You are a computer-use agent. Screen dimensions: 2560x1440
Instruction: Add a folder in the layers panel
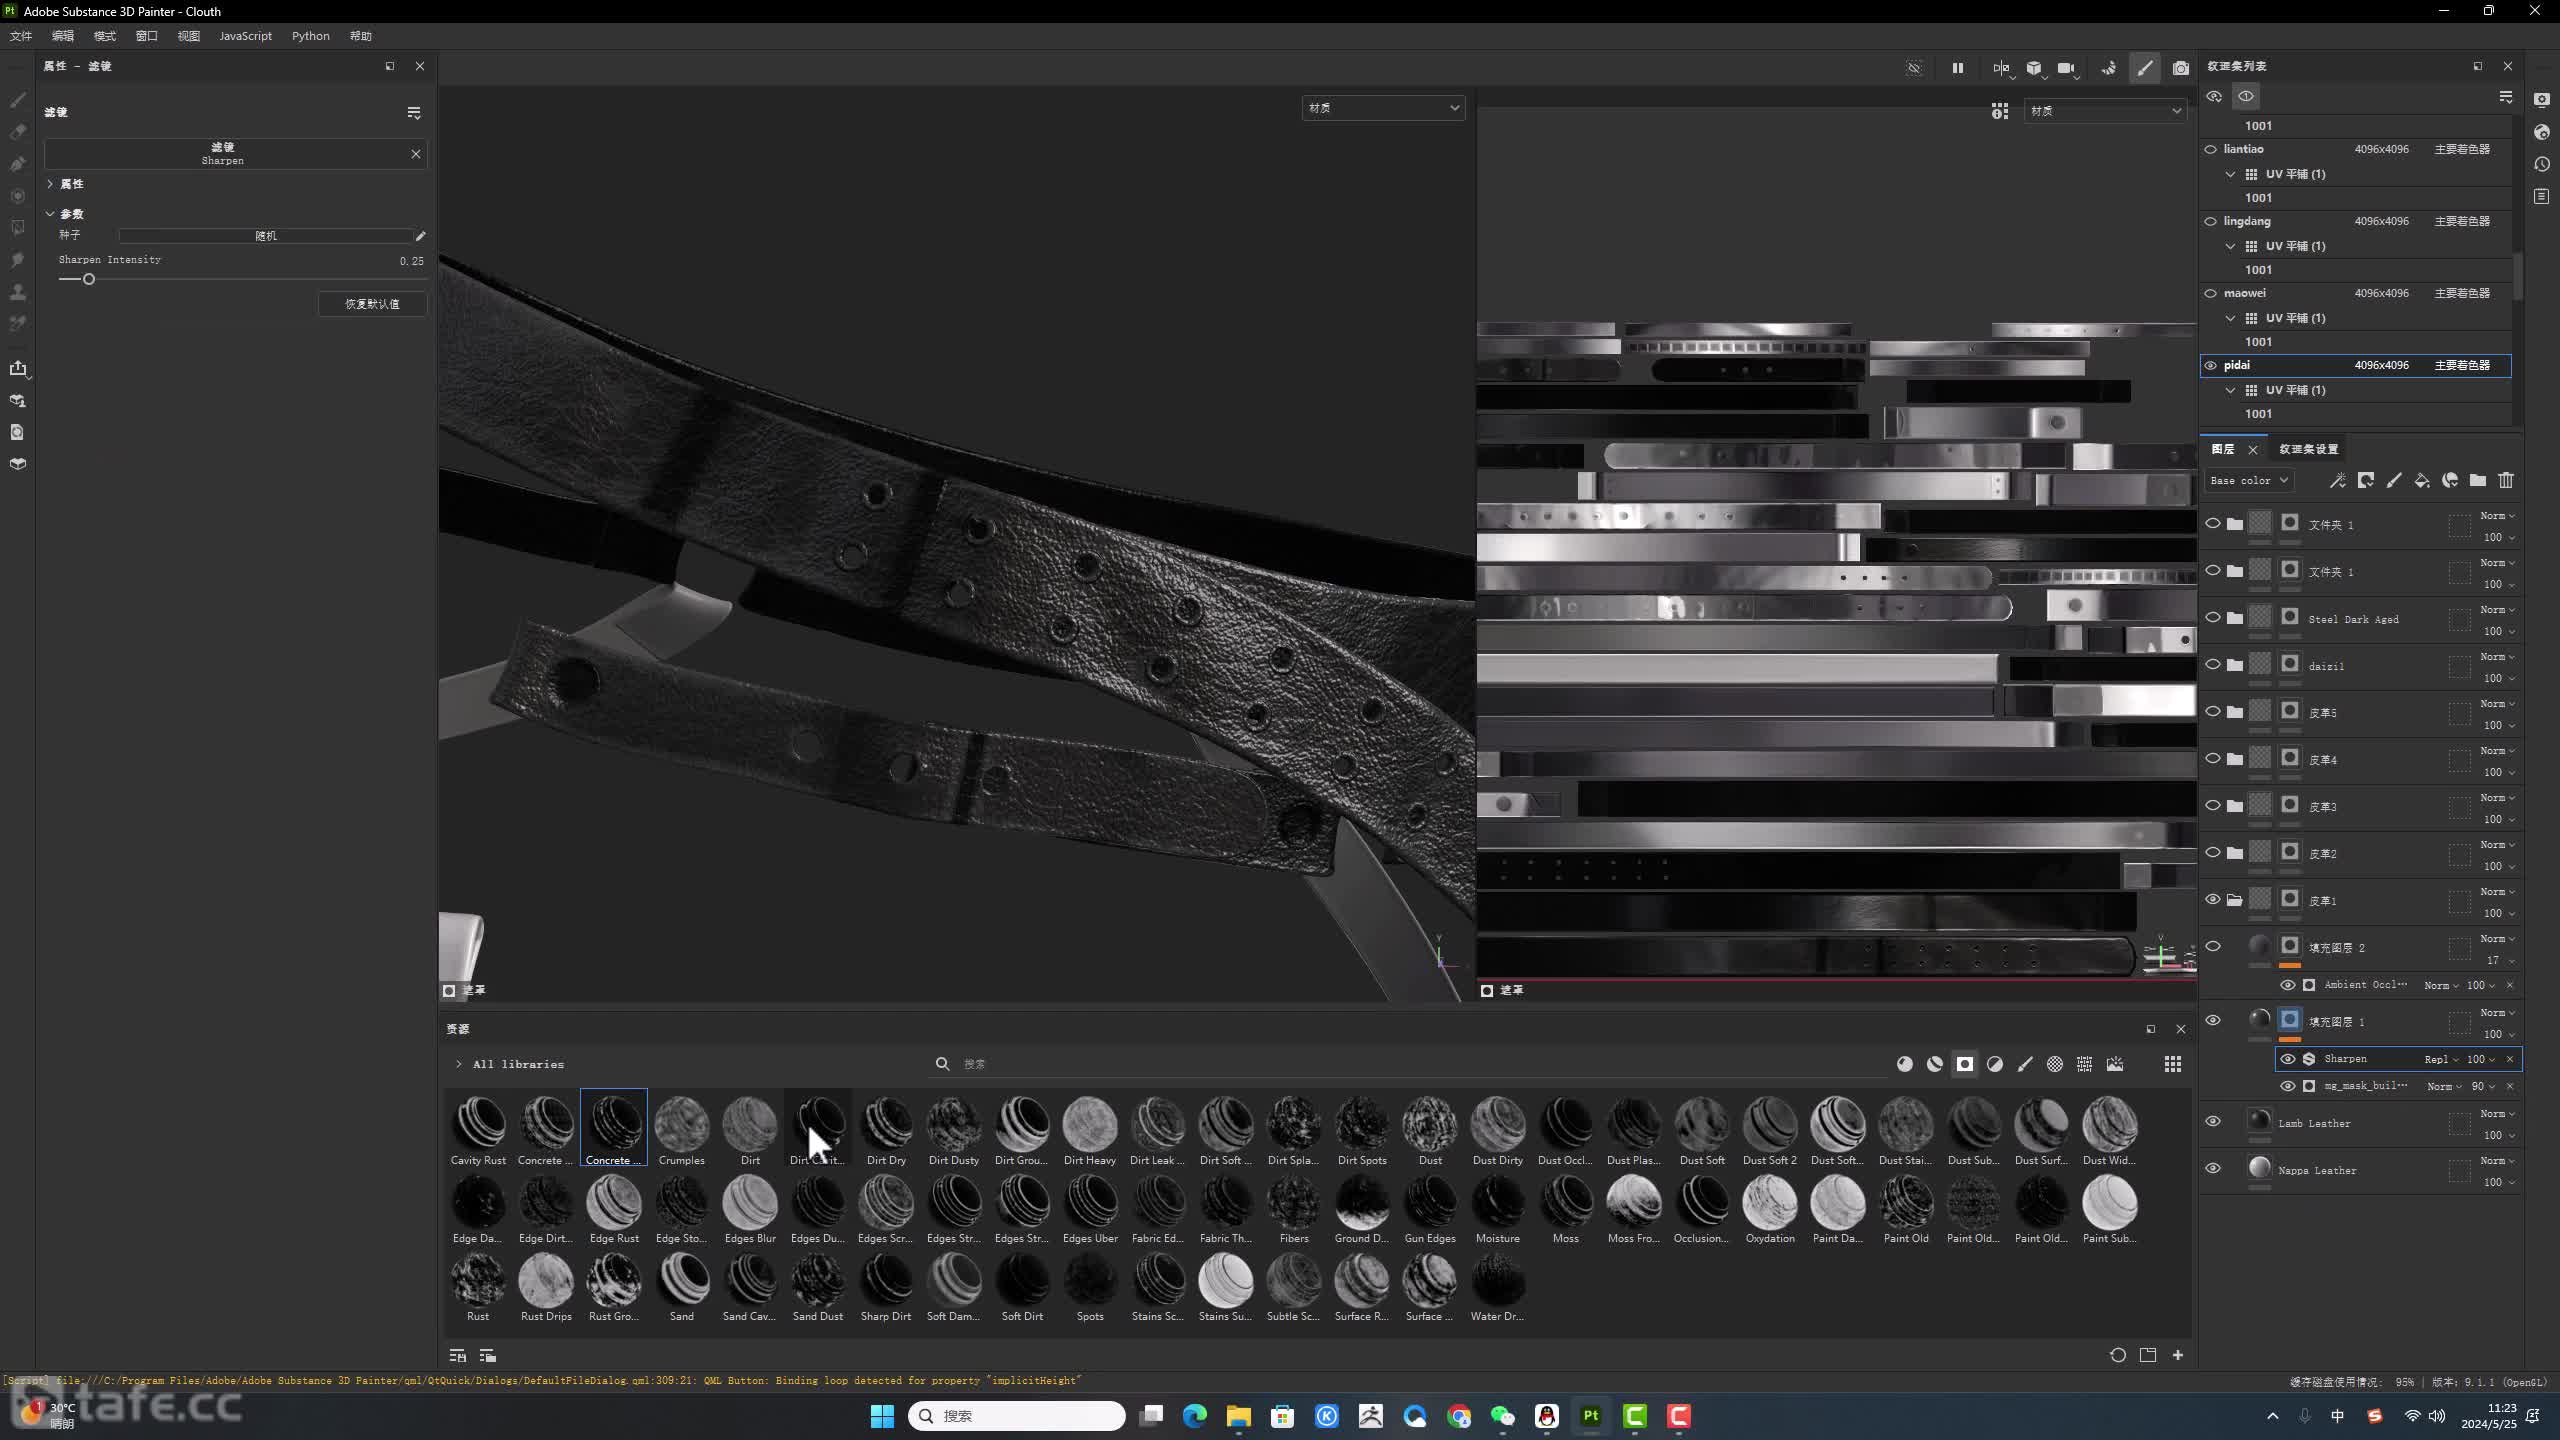pyautogui.click(x=2477, y=481)
